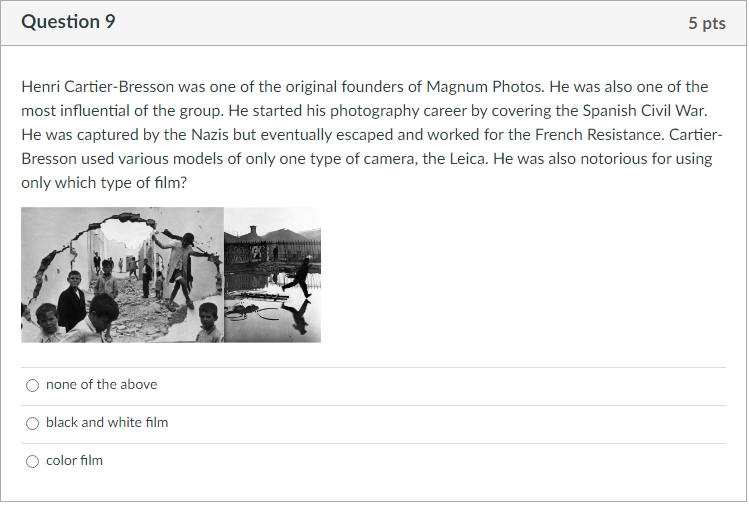Click the jumper's reflection in the puddle
This screenshot has width=749, height=505.
pyautogui.click(x=297, y=317)
